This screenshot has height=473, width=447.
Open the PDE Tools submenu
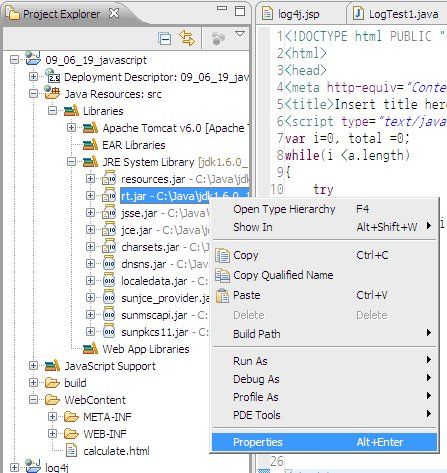point(325,415)
